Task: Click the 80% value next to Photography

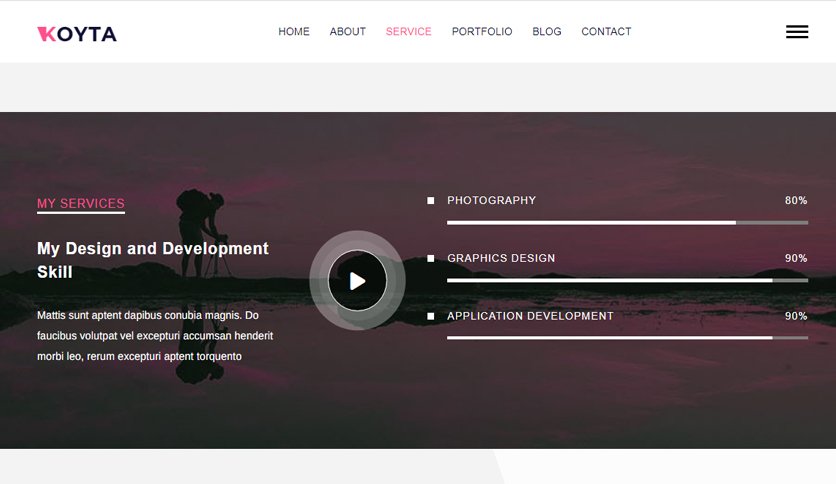Action: click(x=796, y=200)
